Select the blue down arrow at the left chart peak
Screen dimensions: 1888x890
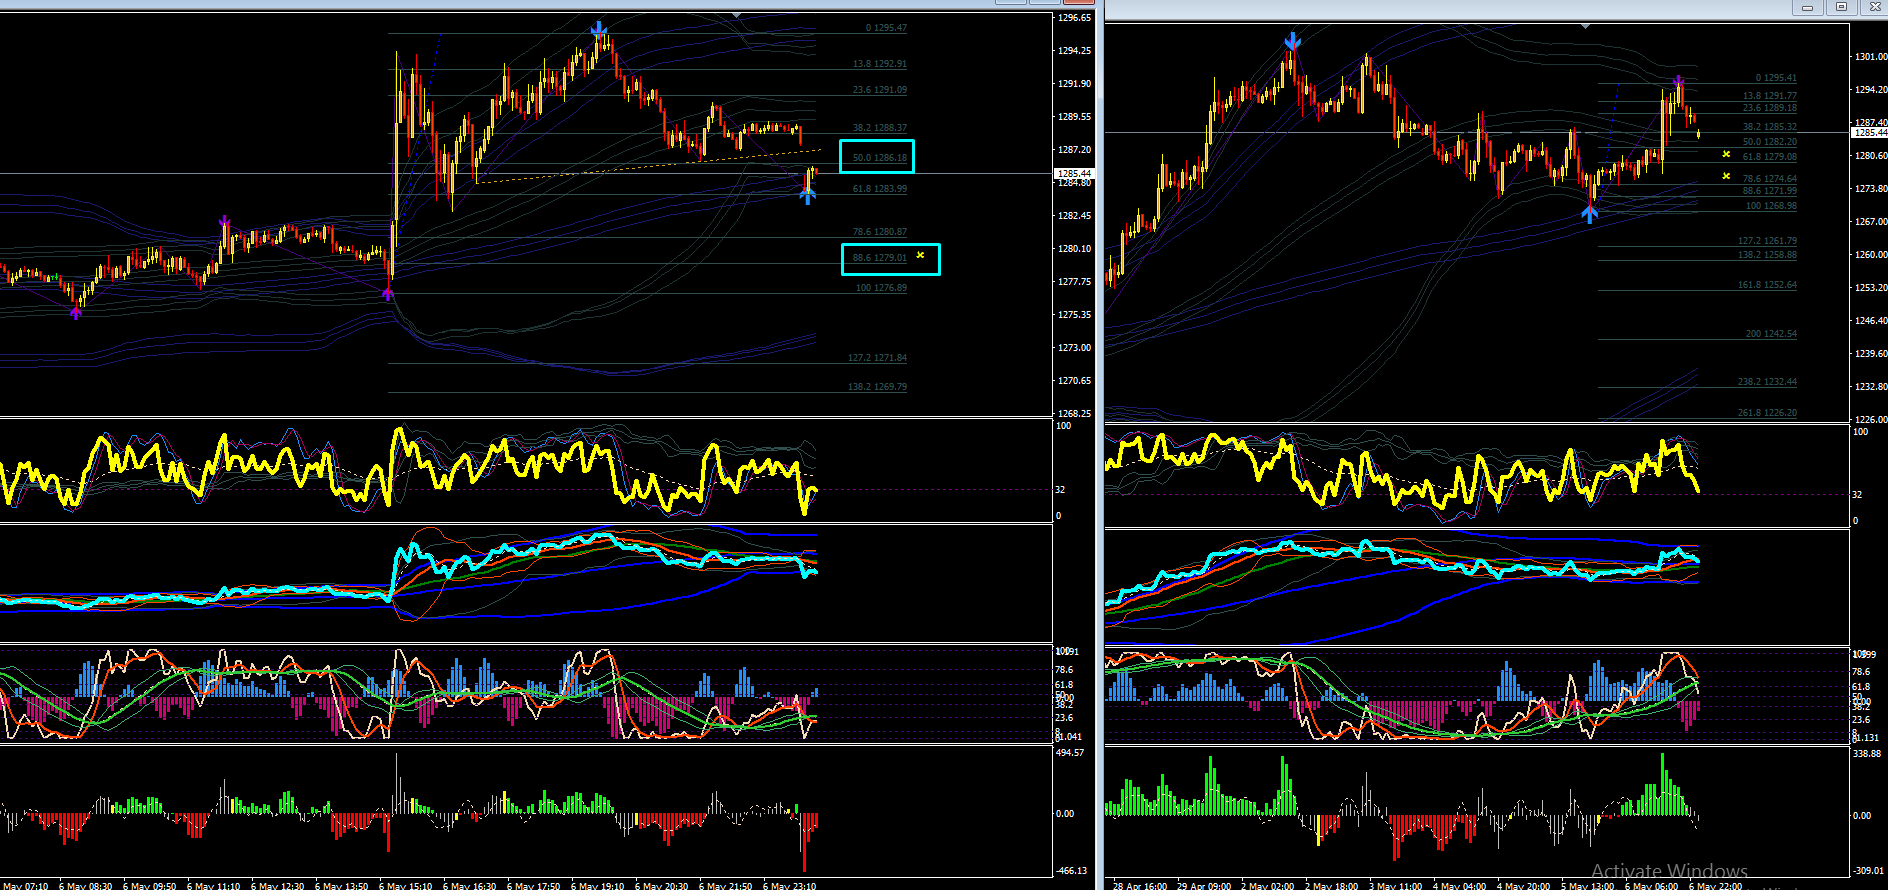click(x=598, y=30)
